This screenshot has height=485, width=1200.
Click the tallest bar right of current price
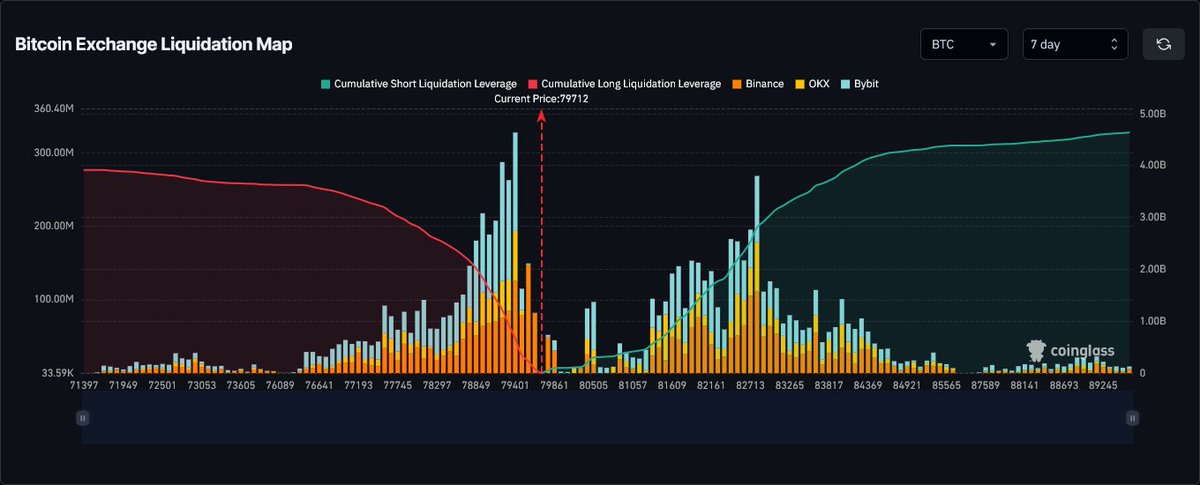coord(756,274)
